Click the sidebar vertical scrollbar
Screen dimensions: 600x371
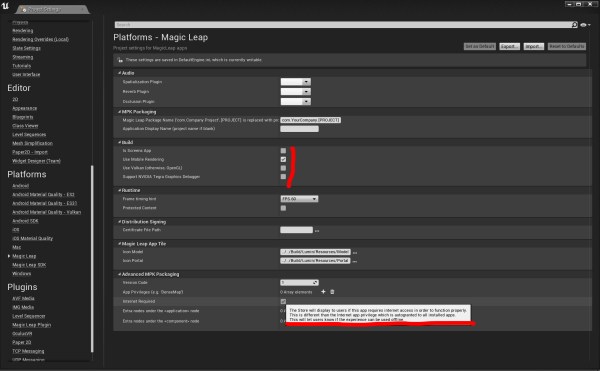(x=92, y=259)
